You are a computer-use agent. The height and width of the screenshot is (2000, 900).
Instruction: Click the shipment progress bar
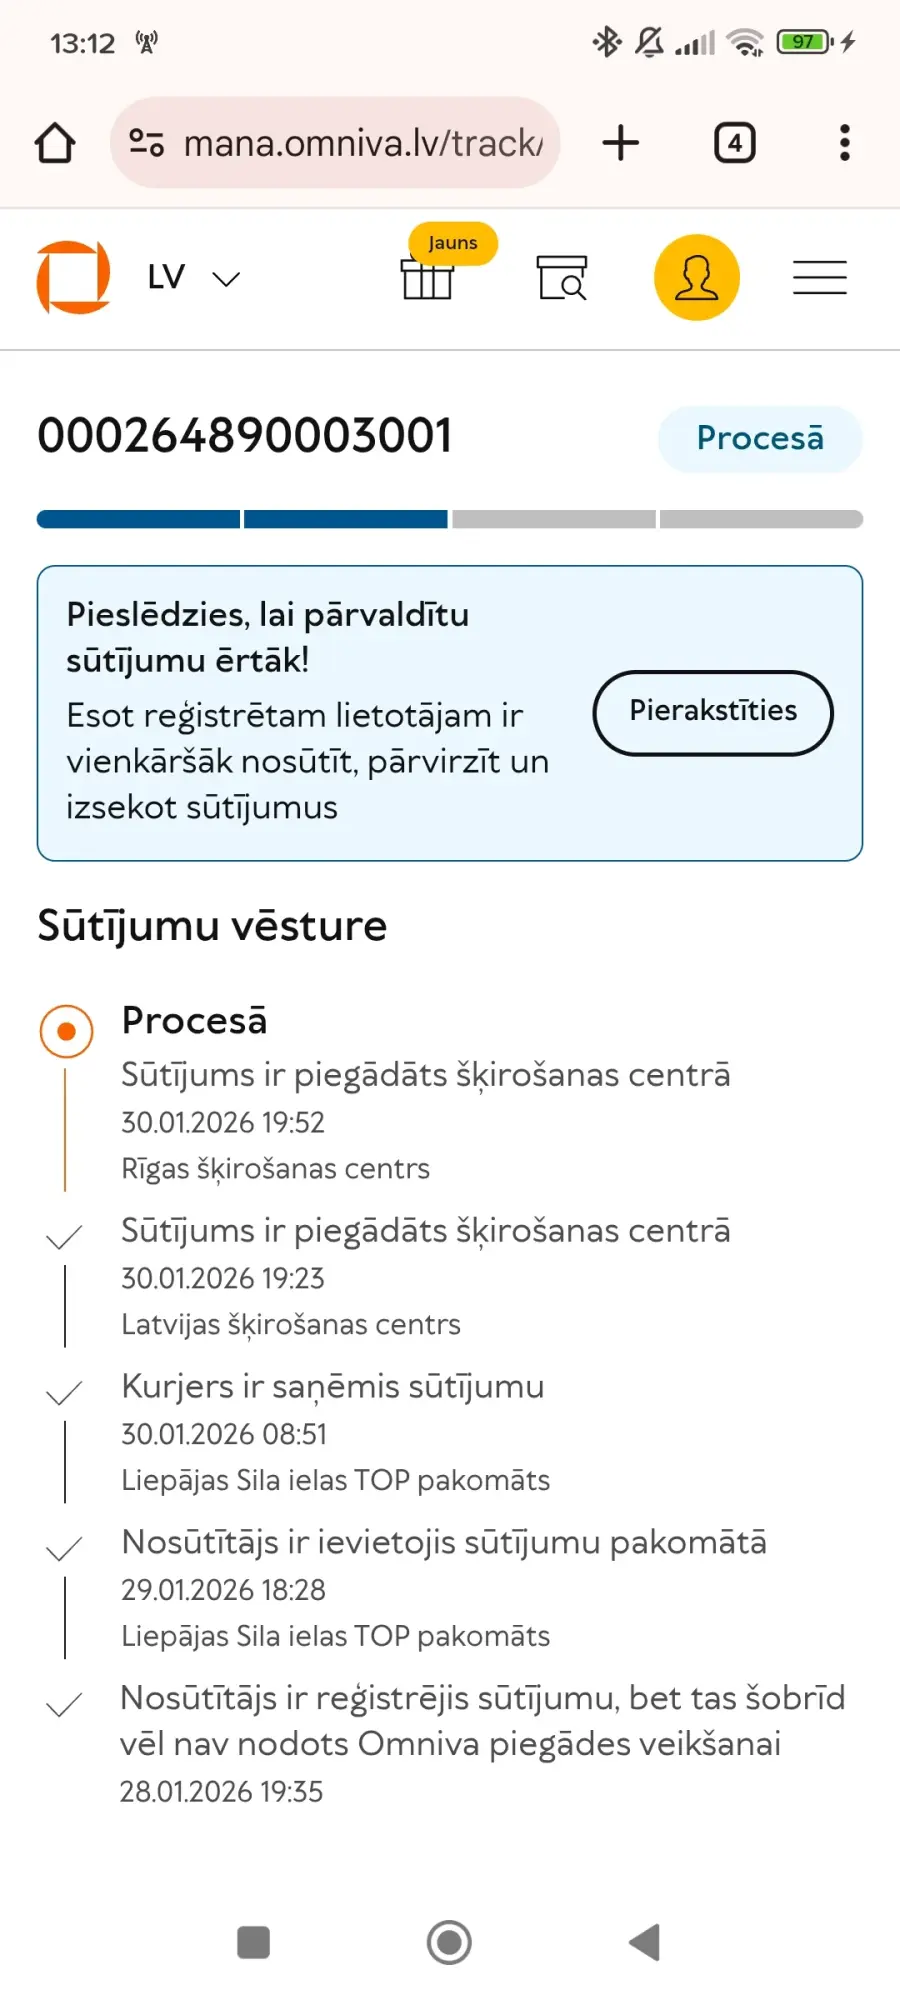pyautogui.click(x=450, y=519)
